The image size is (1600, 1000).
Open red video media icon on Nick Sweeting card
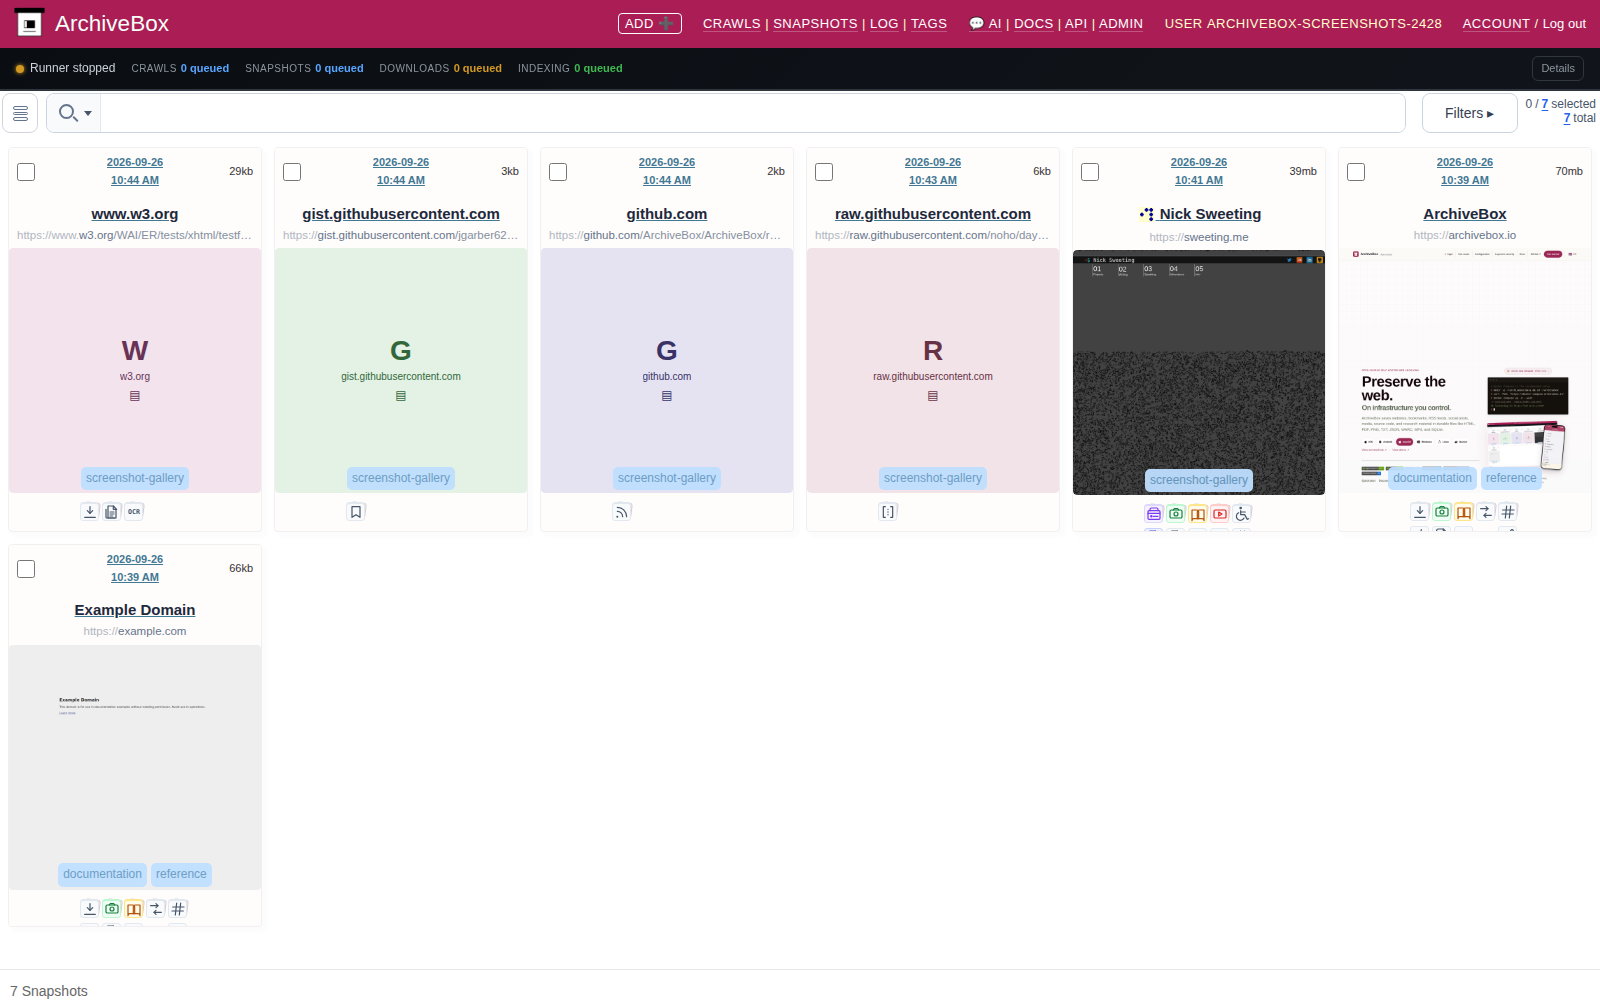[x=1220, y=513]
